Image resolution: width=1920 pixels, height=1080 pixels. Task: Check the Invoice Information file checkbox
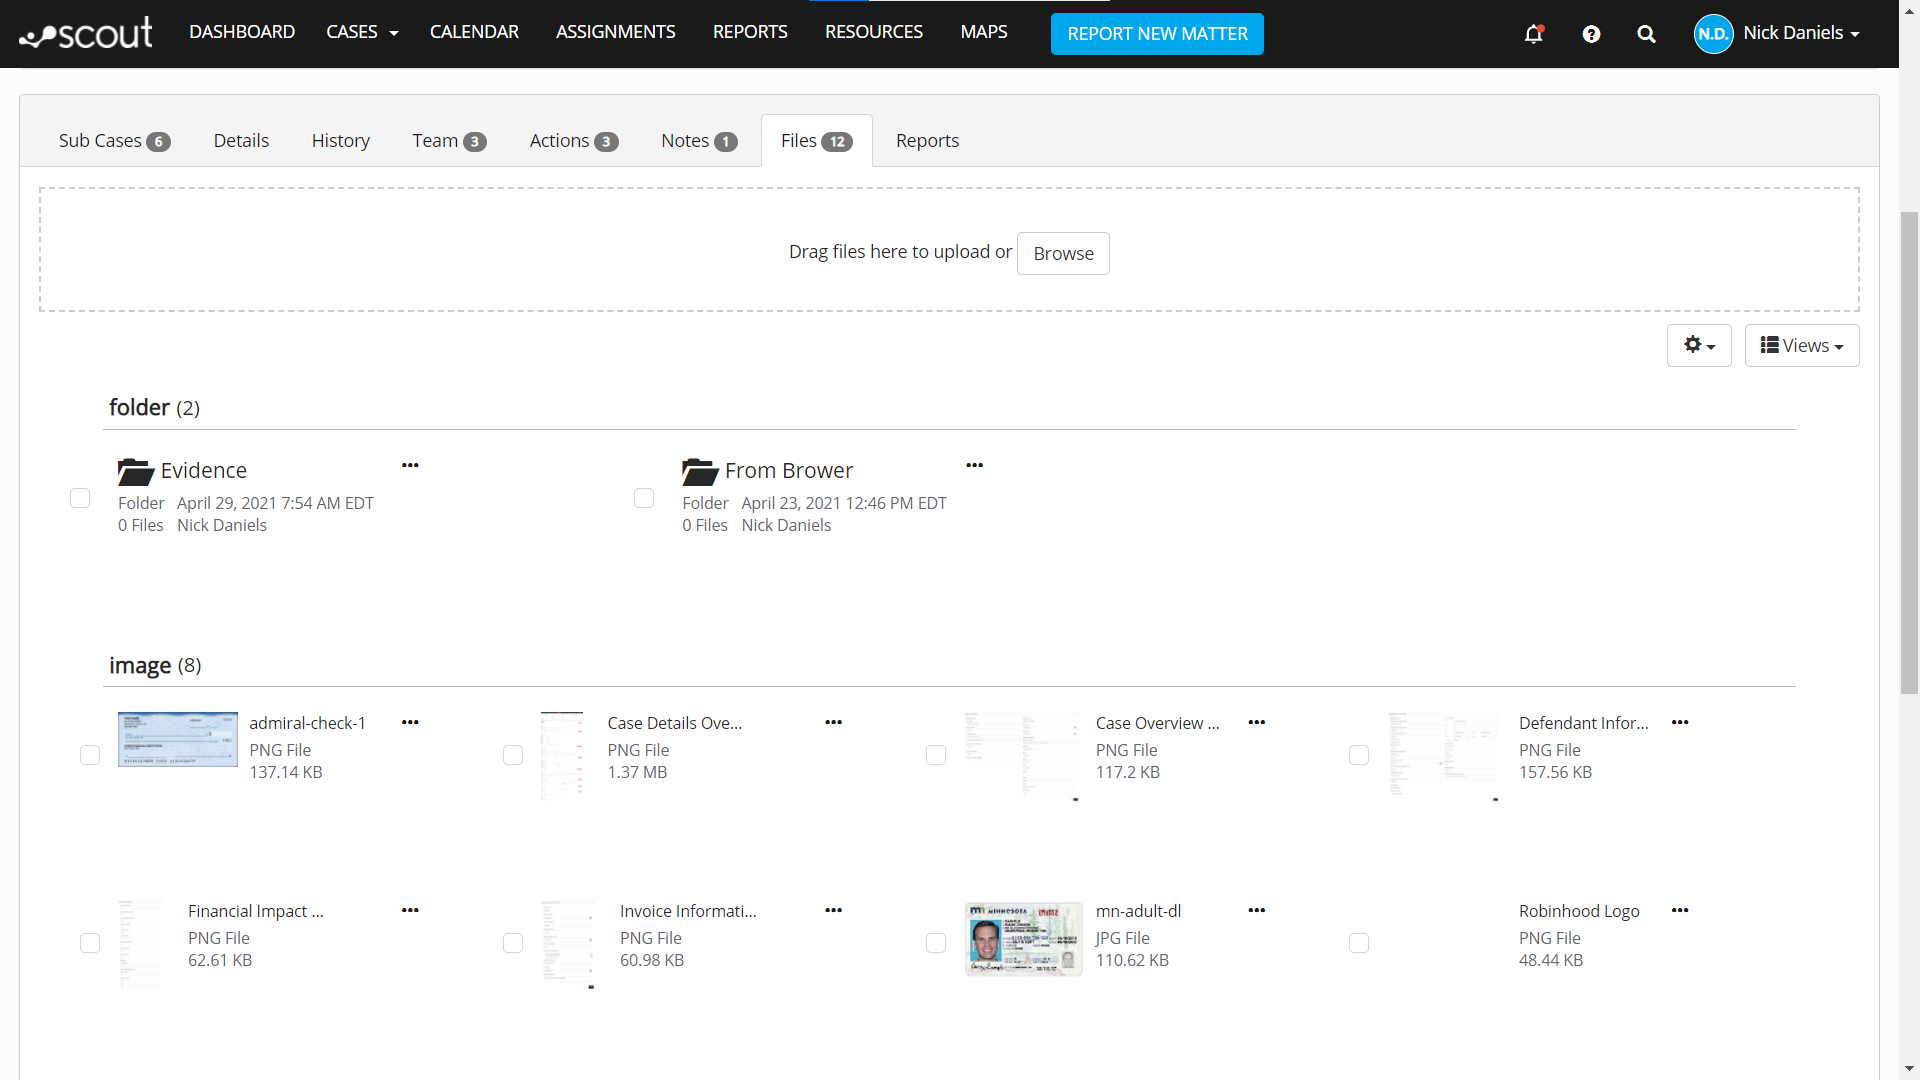[x=513, y=943]
